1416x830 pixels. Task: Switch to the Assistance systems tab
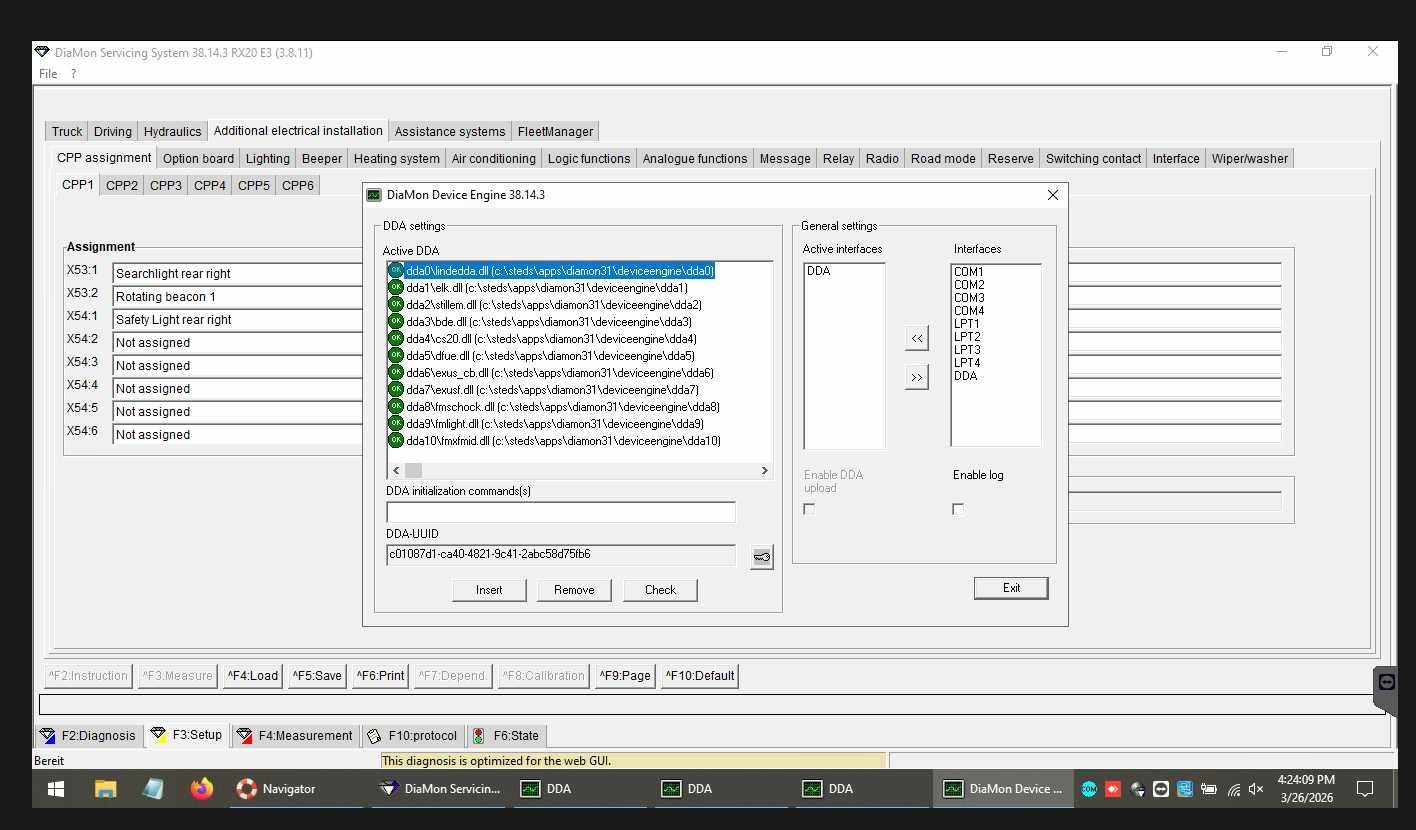click(x=450, y=131)
